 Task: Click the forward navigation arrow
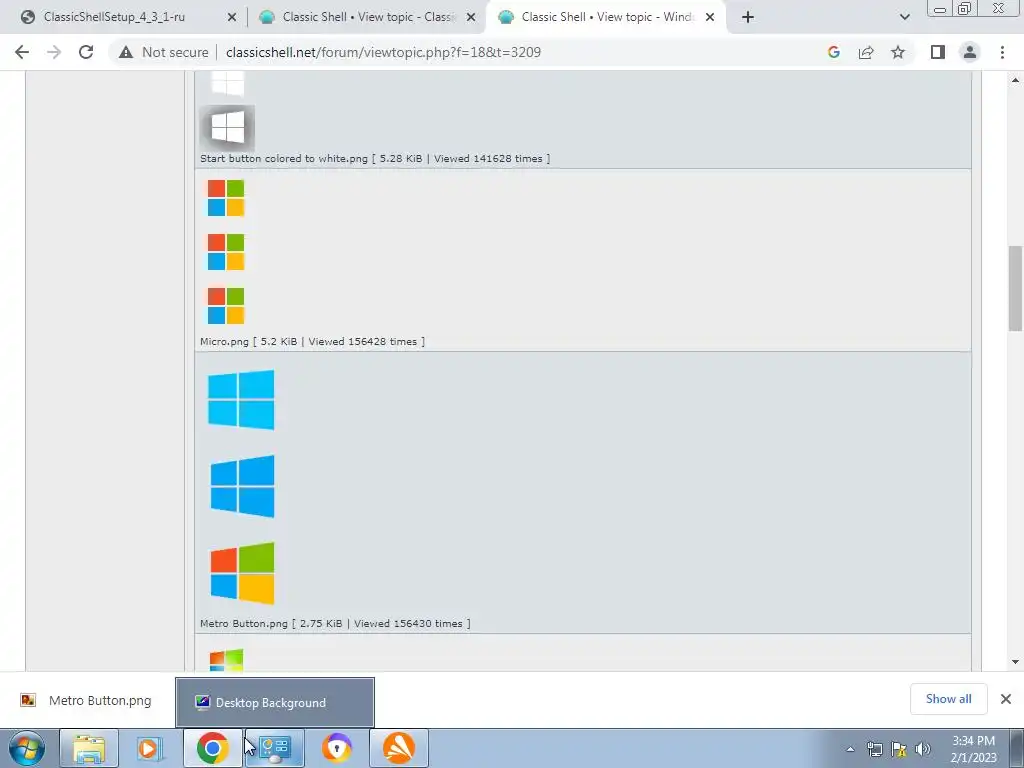pyautogui.click(x=54, y=52)
